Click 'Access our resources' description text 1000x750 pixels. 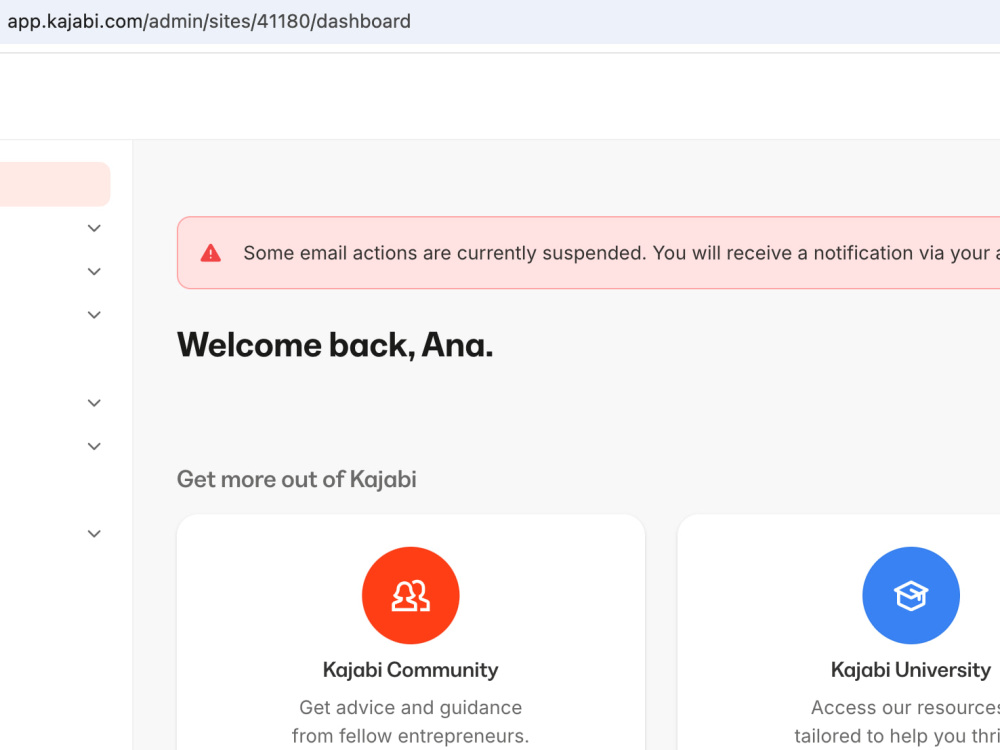click(905, 707)
